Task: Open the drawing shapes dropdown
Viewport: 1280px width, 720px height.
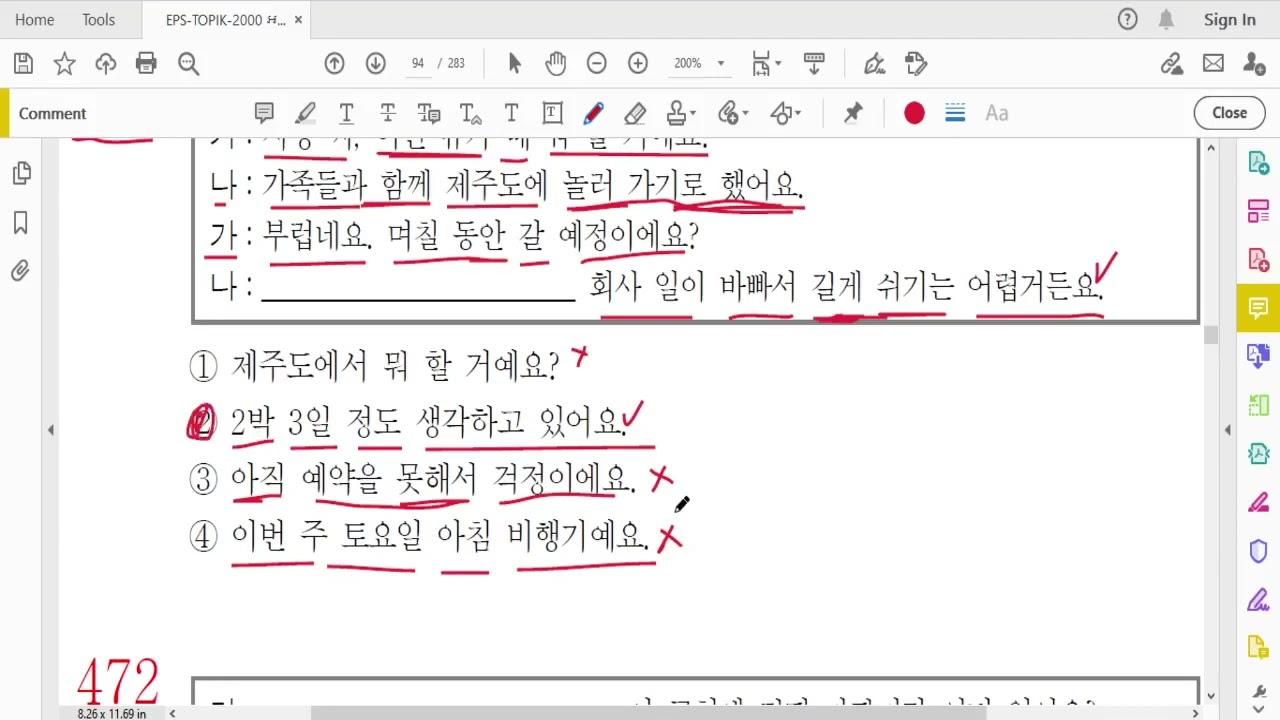Action: pyautogui.click(x=786, y=113)
